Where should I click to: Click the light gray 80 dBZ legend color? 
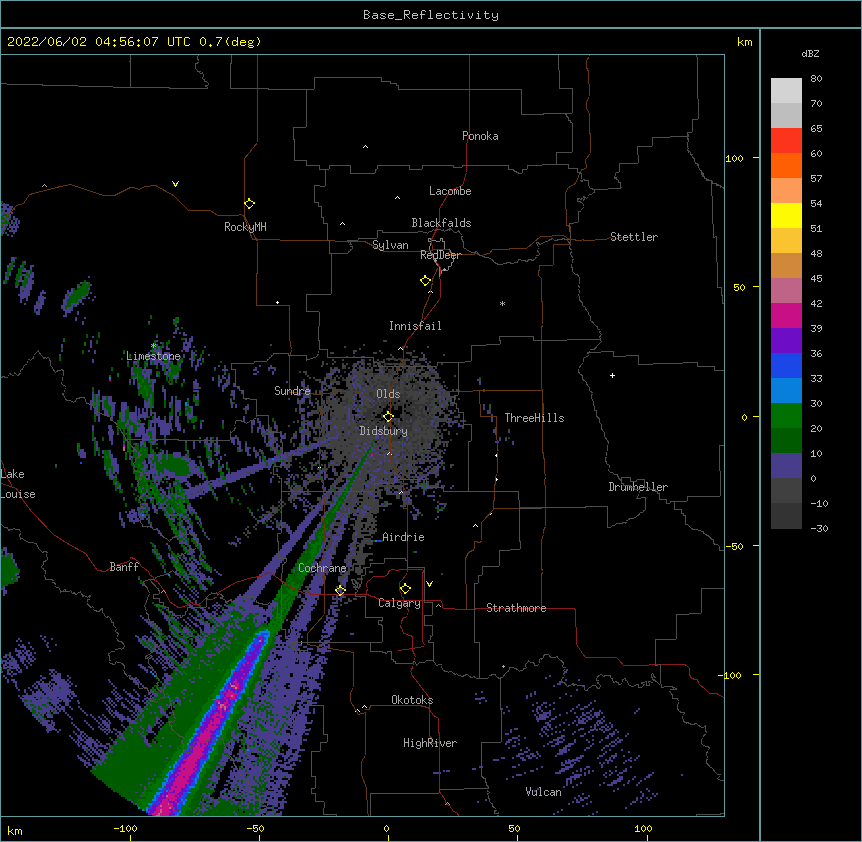pos(786,90)
